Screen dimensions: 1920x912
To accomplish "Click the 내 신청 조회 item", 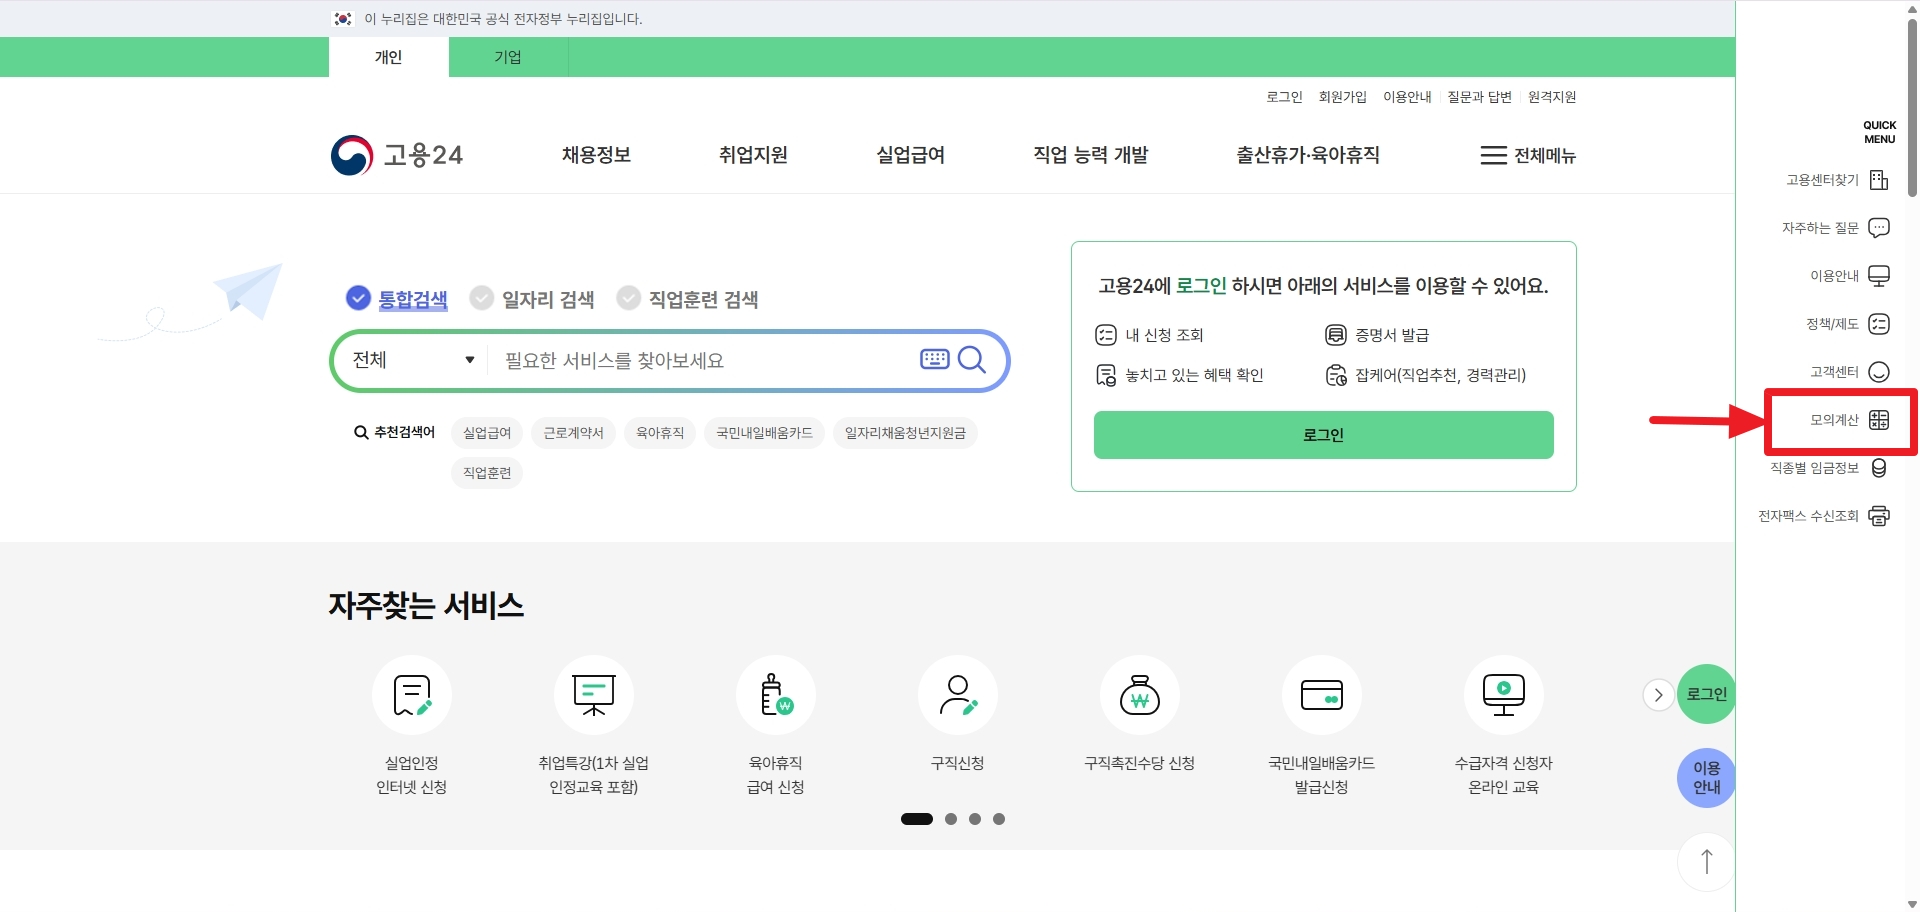I will click(x=1150, y=335).
